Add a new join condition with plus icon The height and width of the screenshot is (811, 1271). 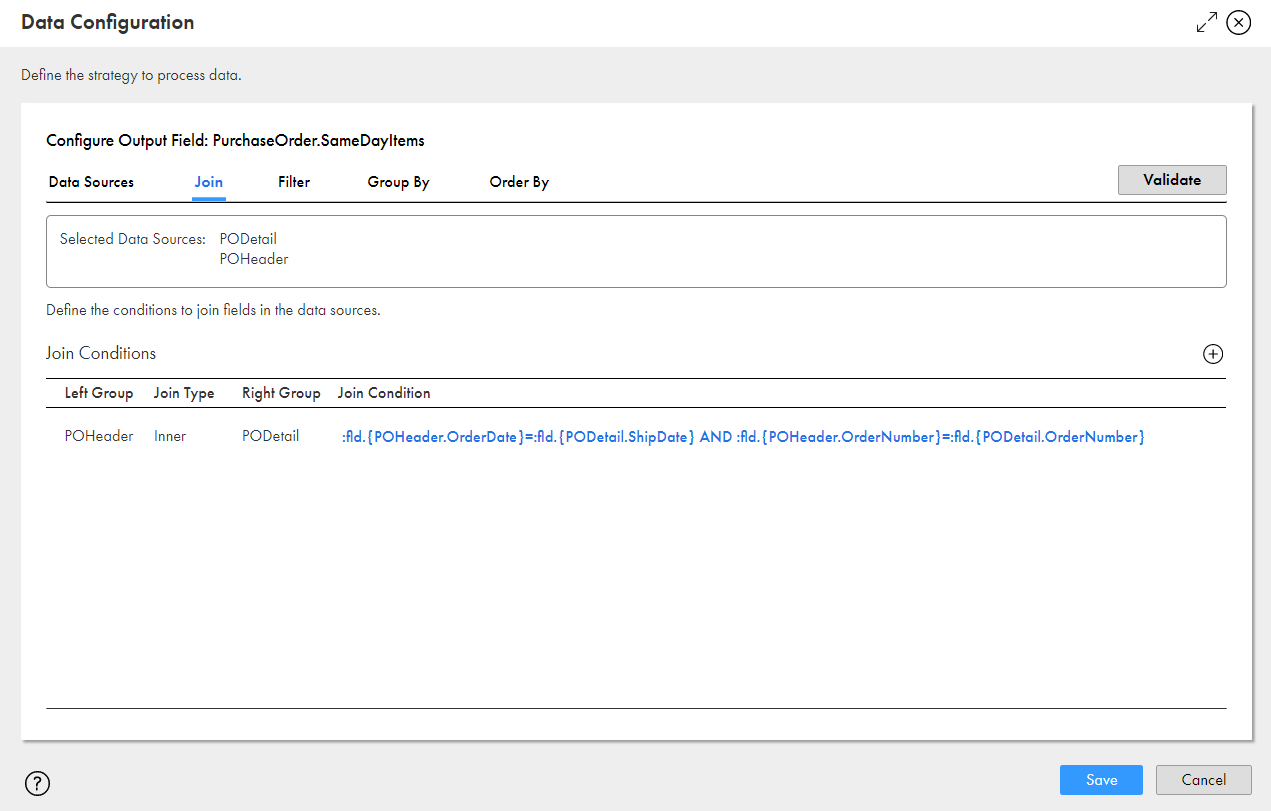(x=1213, y=354)
